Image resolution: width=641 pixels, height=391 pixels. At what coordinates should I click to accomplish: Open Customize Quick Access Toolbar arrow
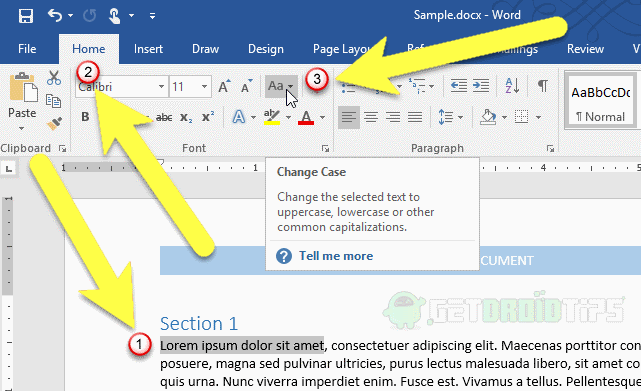(x=152, y=16)
